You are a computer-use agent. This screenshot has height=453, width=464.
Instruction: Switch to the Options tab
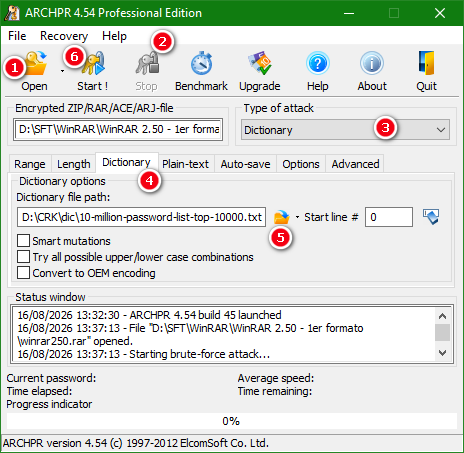click(x=301, y=164)
